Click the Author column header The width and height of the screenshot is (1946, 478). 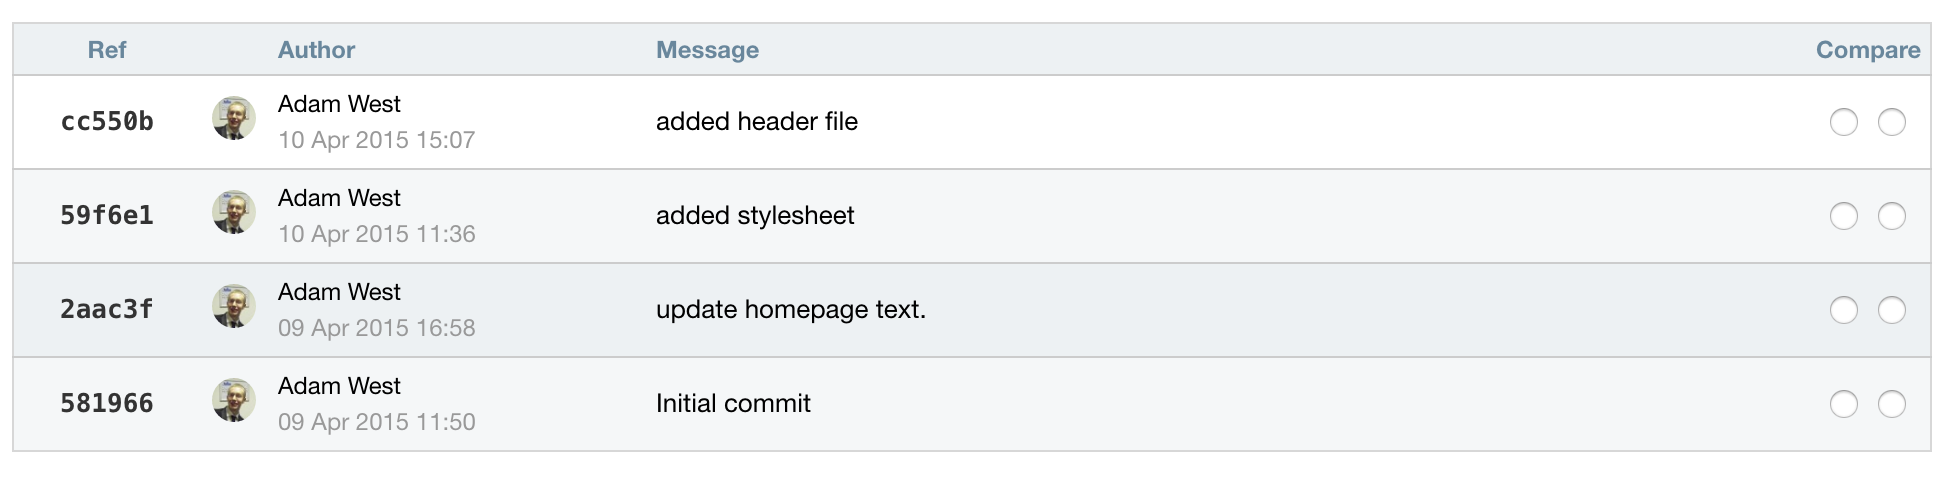point(316,50)
